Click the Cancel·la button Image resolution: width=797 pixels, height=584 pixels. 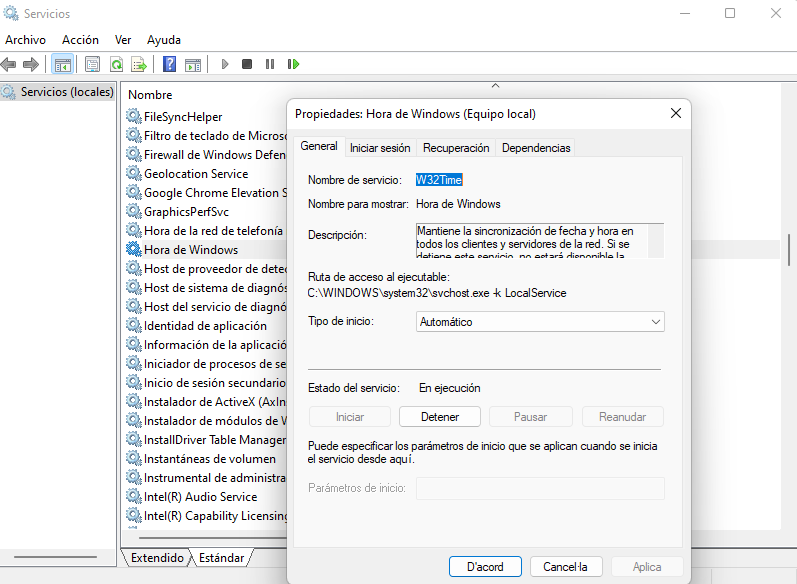coord(565,567)
